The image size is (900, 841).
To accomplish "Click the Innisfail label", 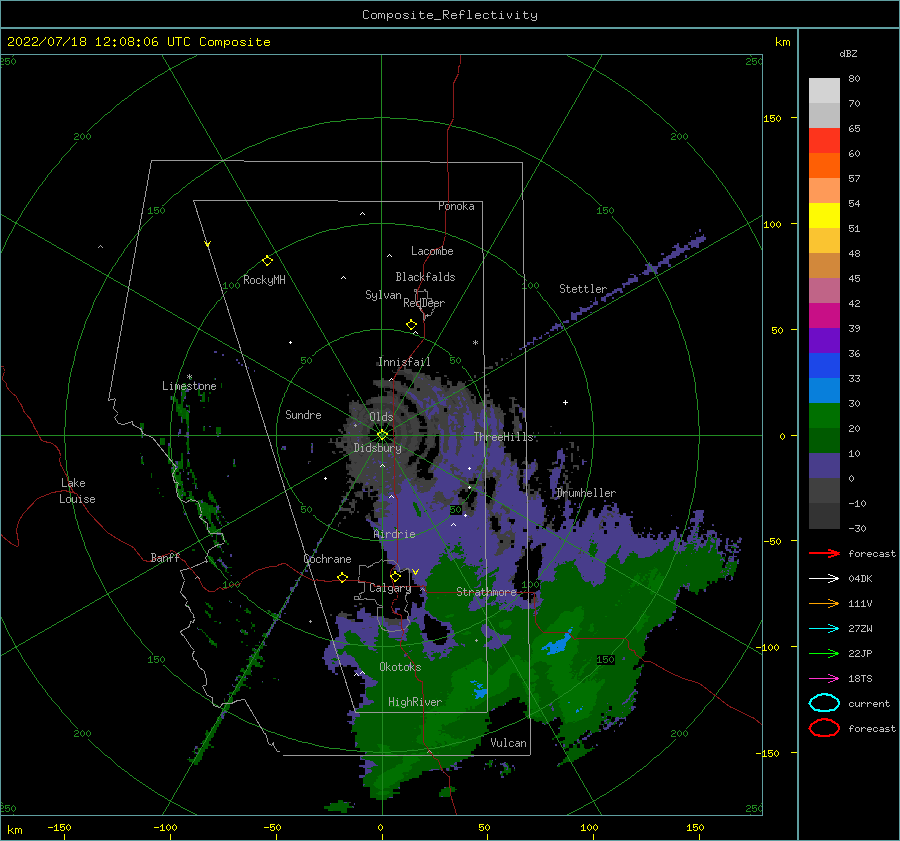I will (404, 362).
